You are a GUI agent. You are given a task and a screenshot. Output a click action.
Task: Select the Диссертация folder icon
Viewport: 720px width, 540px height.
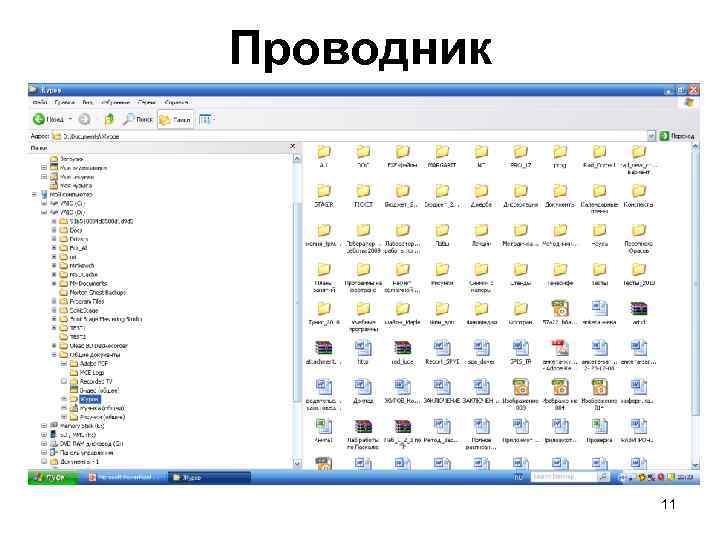[x=521, y=191]
